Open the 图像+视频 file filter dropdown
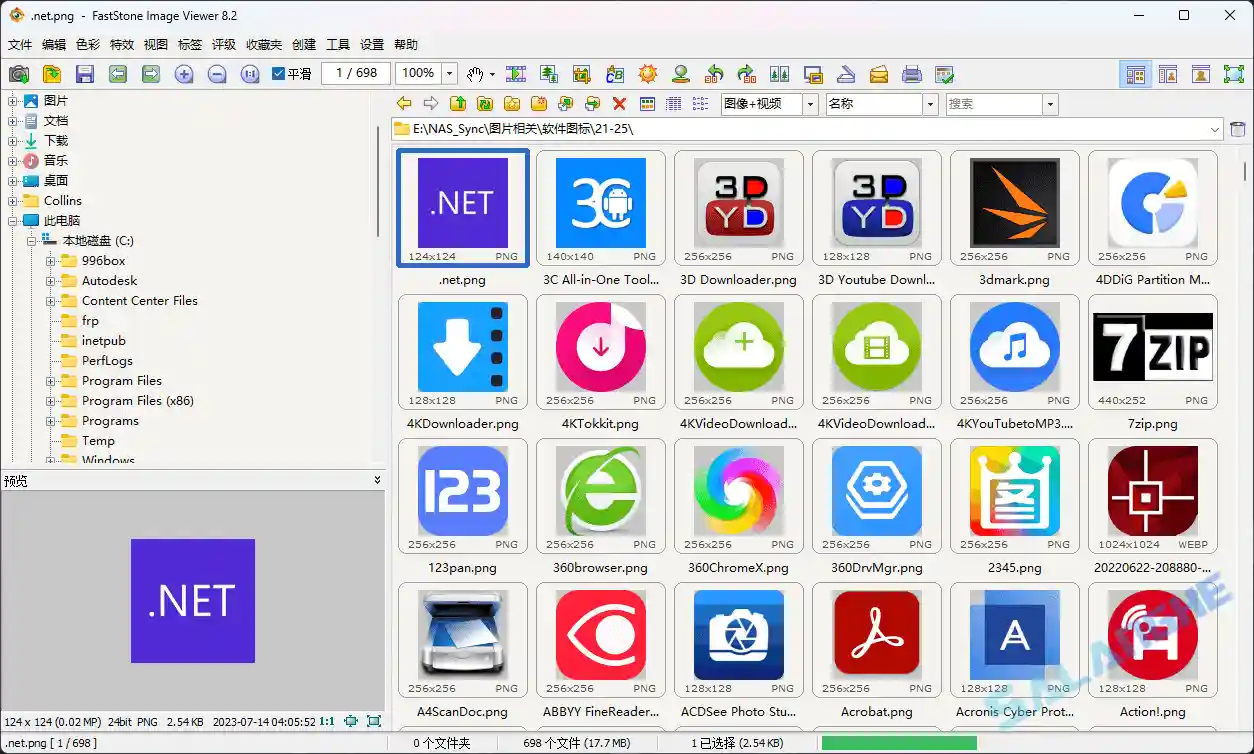This screenshot has height=754, width=1254. [x=808, y=103]
